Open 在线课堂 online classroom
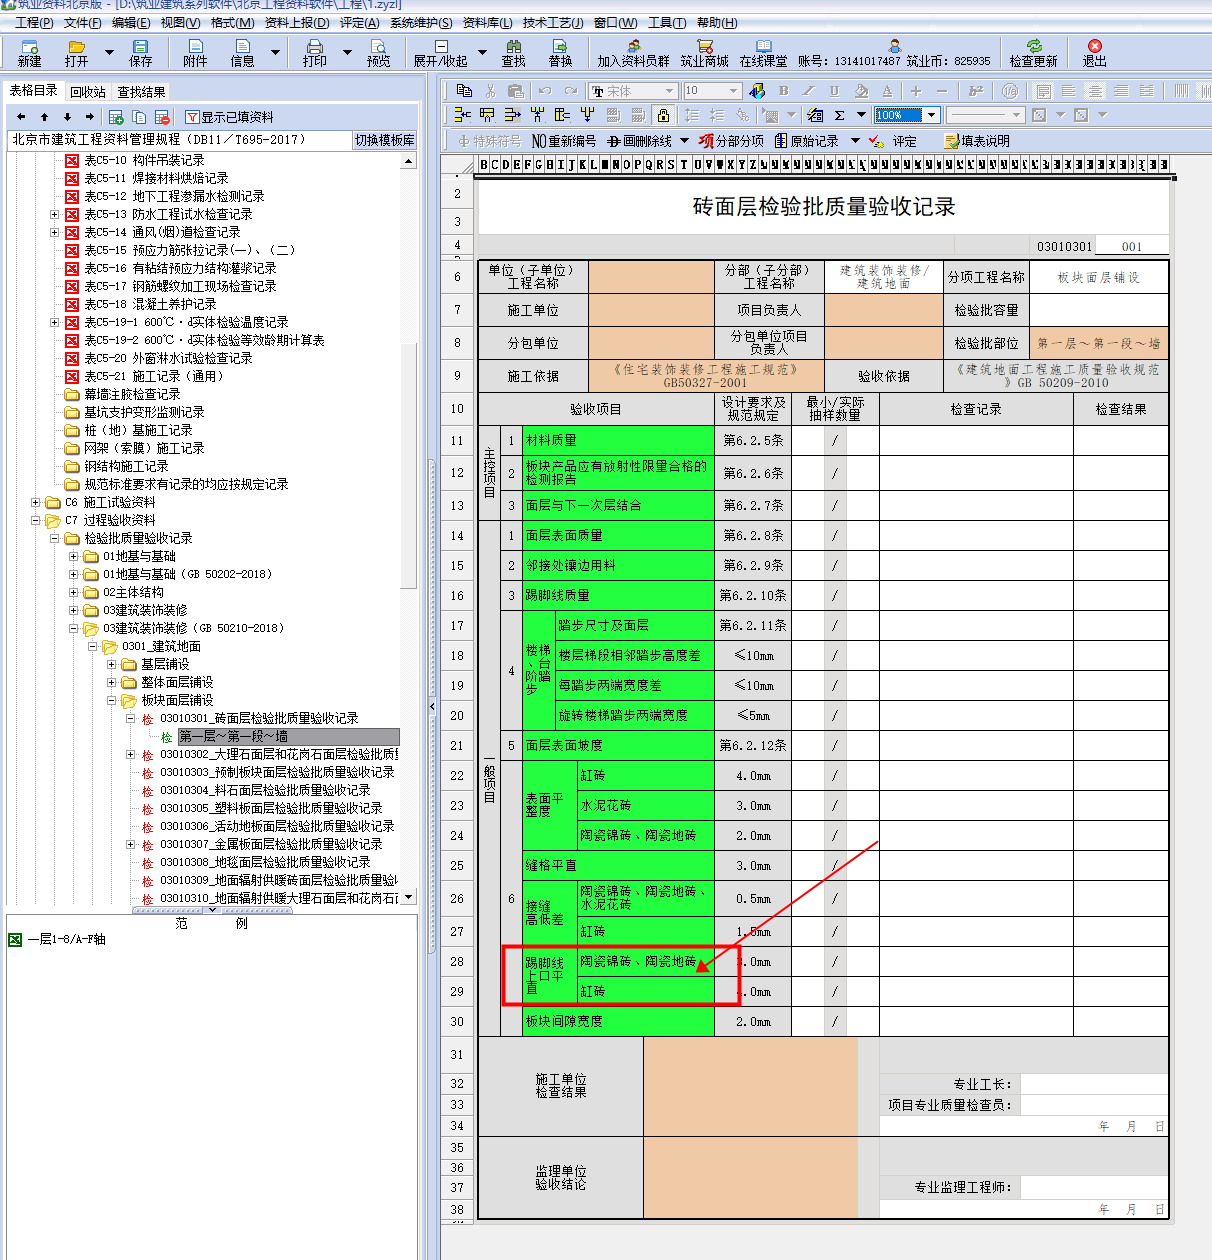The width and height of the screenshot is (1212, 1260). pyautogui.click(x=763, y=53)
